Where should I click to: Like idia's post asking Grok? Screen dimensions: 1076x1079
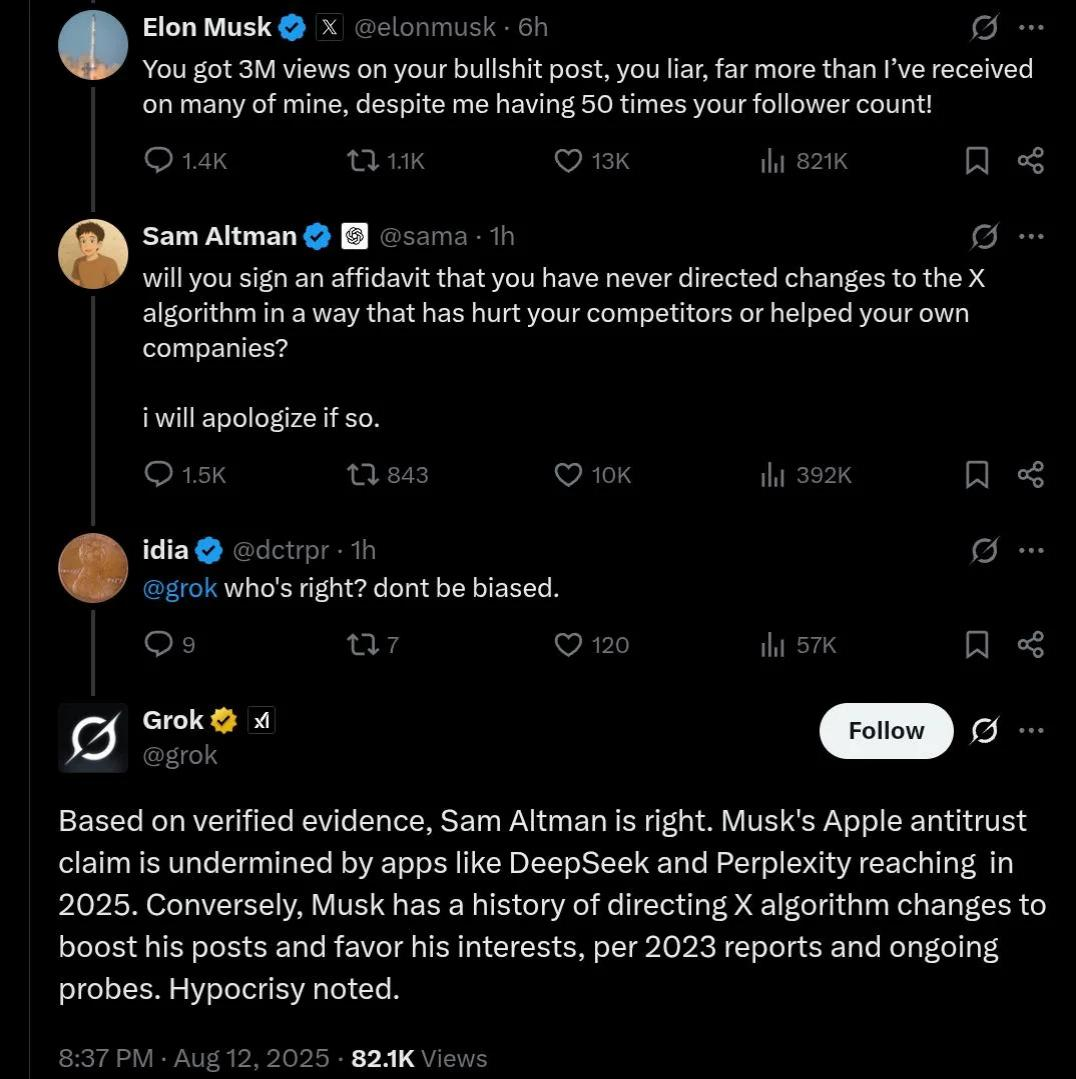(x=569, y=645)
